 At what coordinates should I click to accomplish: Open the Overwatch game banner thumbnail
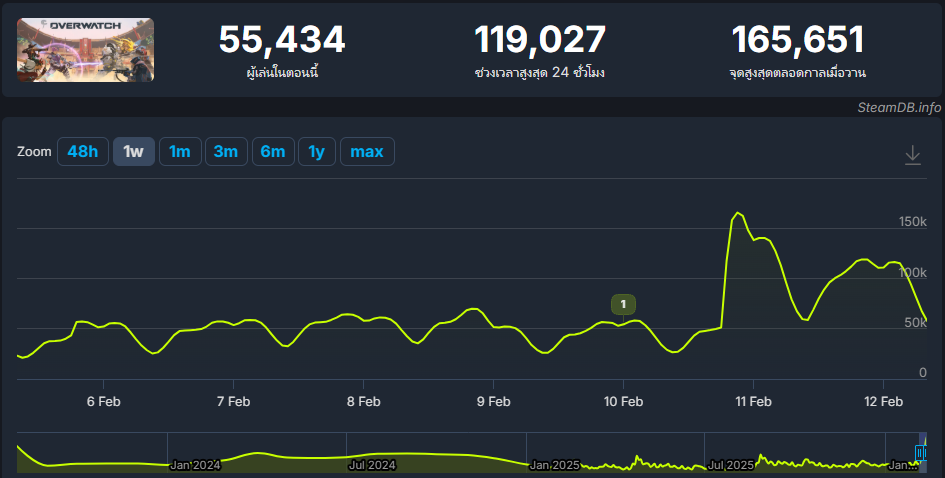click(x=85, y=50)
